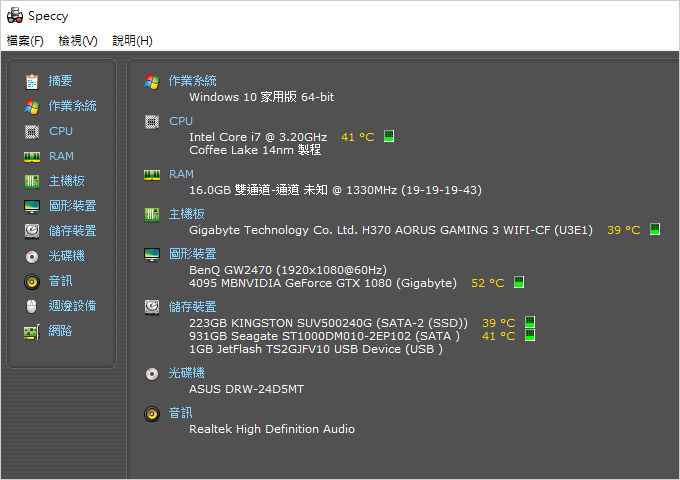Click the Speccy app icon in title bar
Image resolution: width=680 pixels, height=480 pixels.
tap(15, 16)
